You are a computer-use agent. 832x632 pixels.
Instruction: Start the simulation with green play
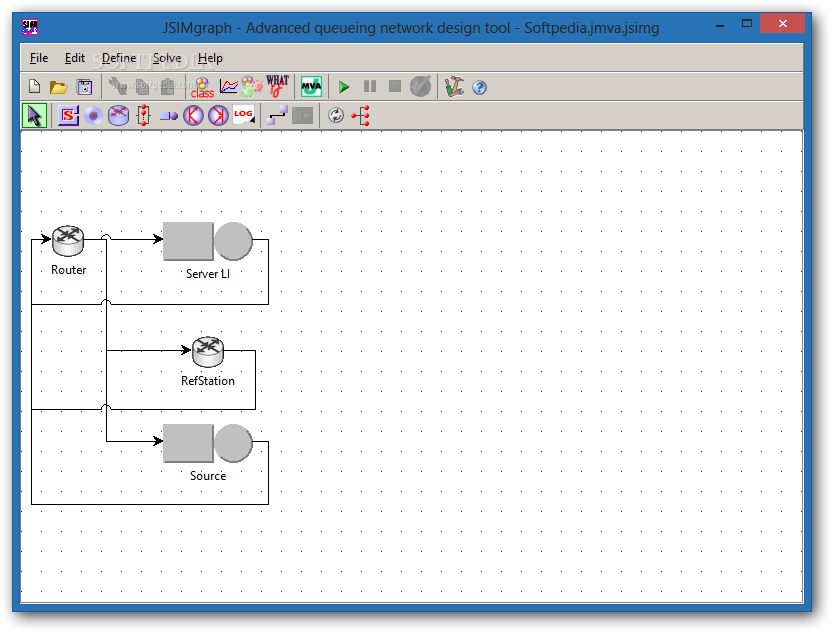[344, 86]
